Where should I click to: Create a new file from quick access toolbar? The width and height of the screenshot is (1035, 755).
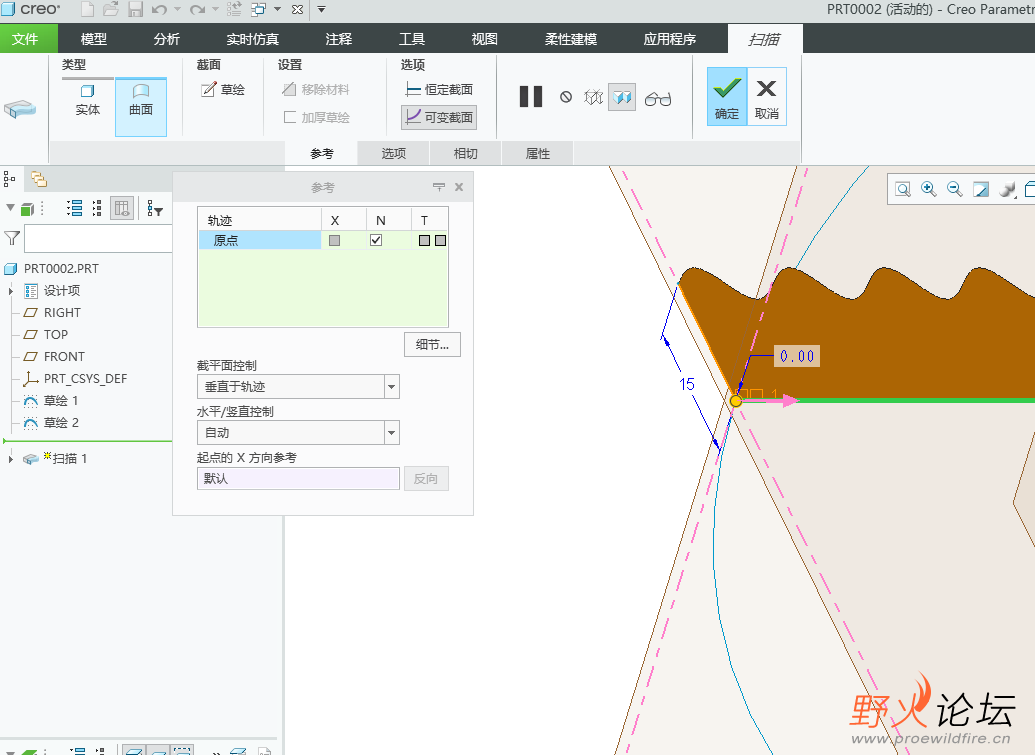(x=87, y=9)
